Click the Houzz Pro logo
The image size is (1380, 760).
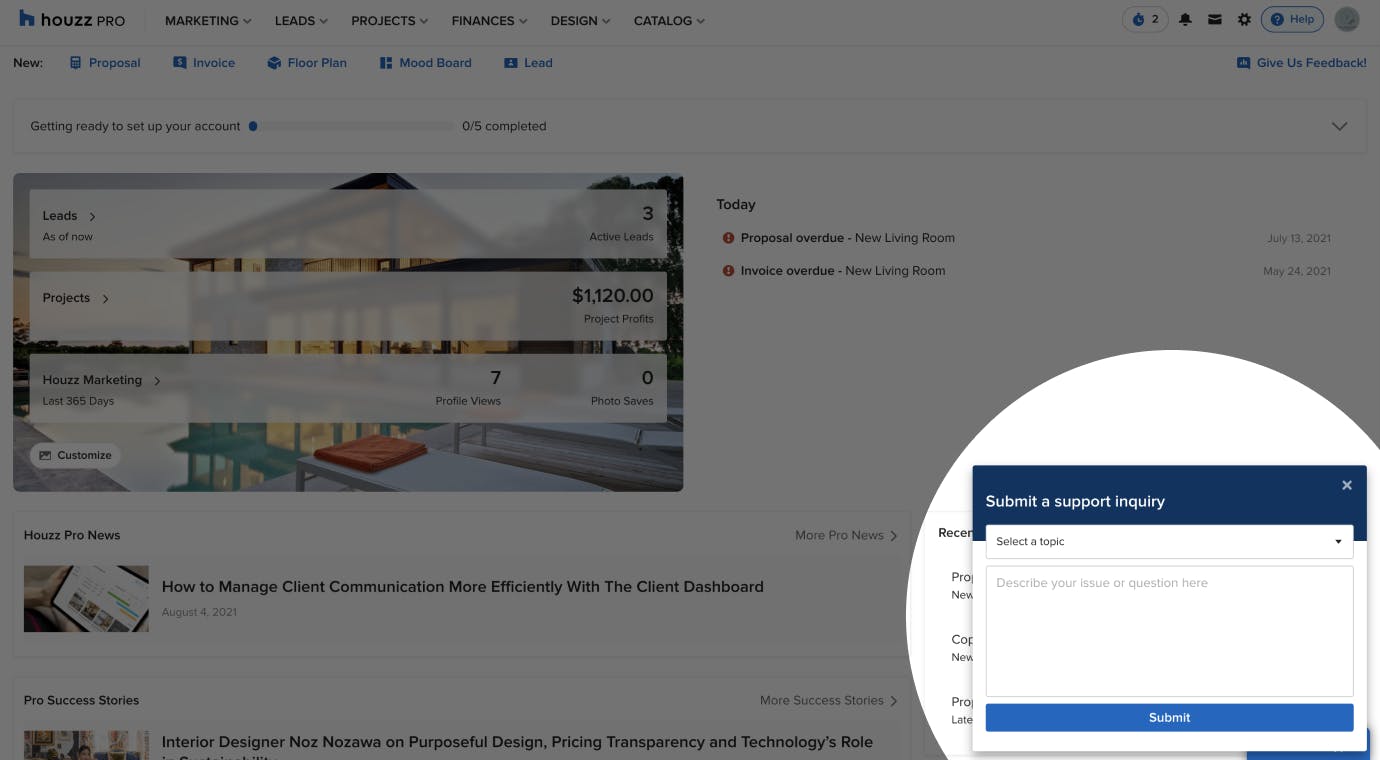point(72,20)
